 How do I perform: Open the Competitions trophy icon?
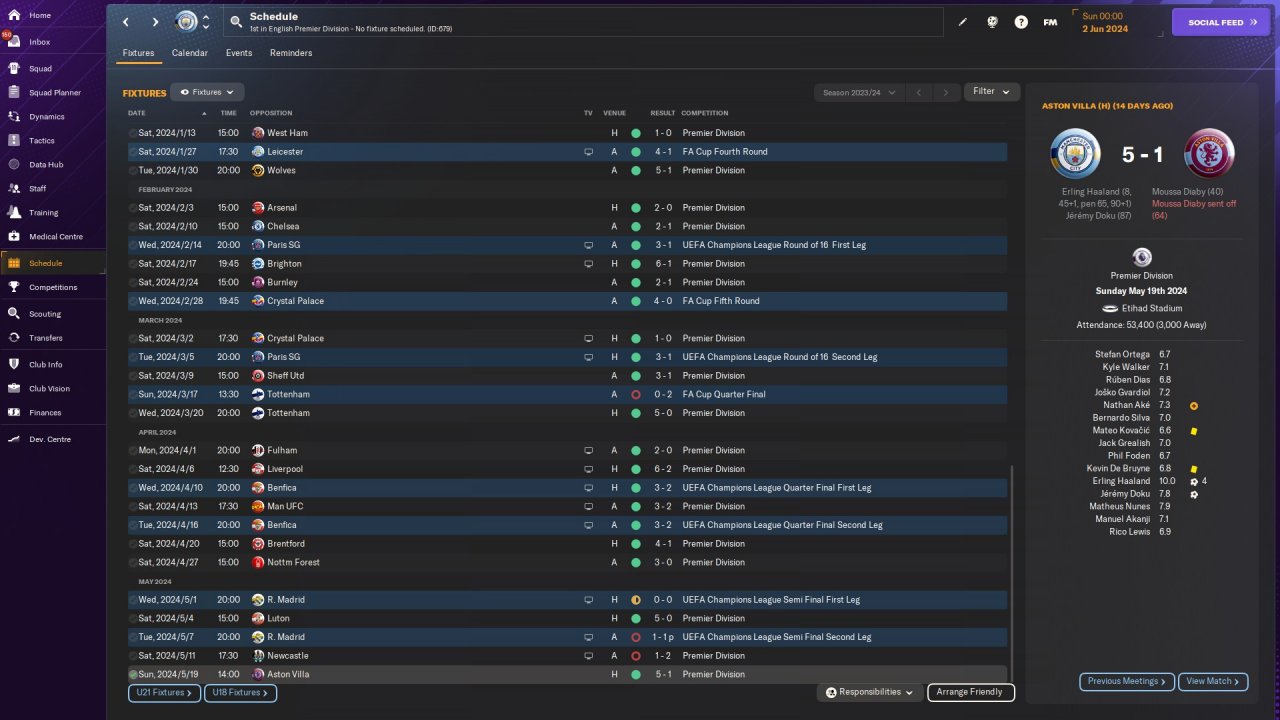click(x=14, y=287)
